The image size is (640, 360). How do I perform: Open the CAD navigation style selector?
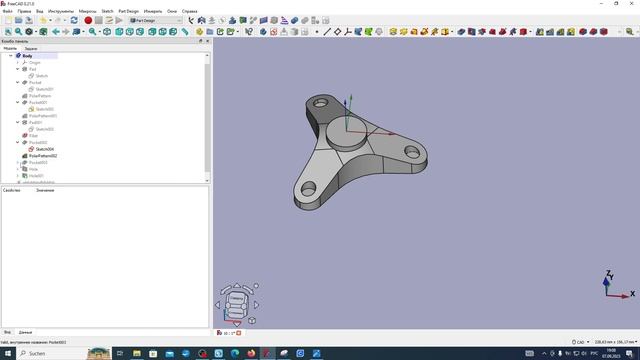pos(580,342)
